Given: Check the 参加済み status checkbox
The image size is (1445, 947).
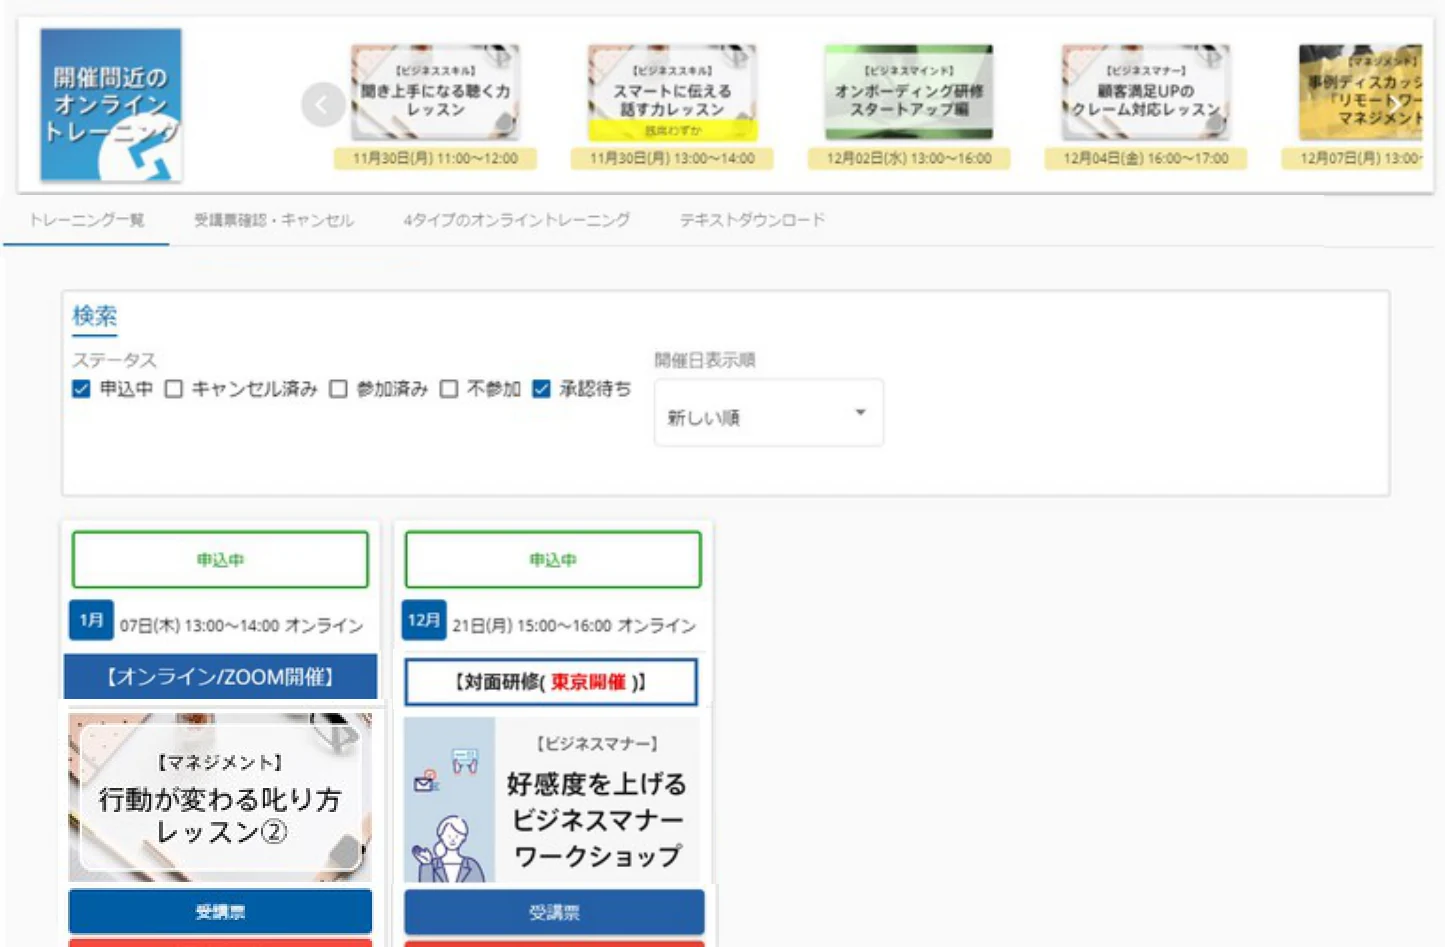Looking at the screenshot, I should point(338,389).
